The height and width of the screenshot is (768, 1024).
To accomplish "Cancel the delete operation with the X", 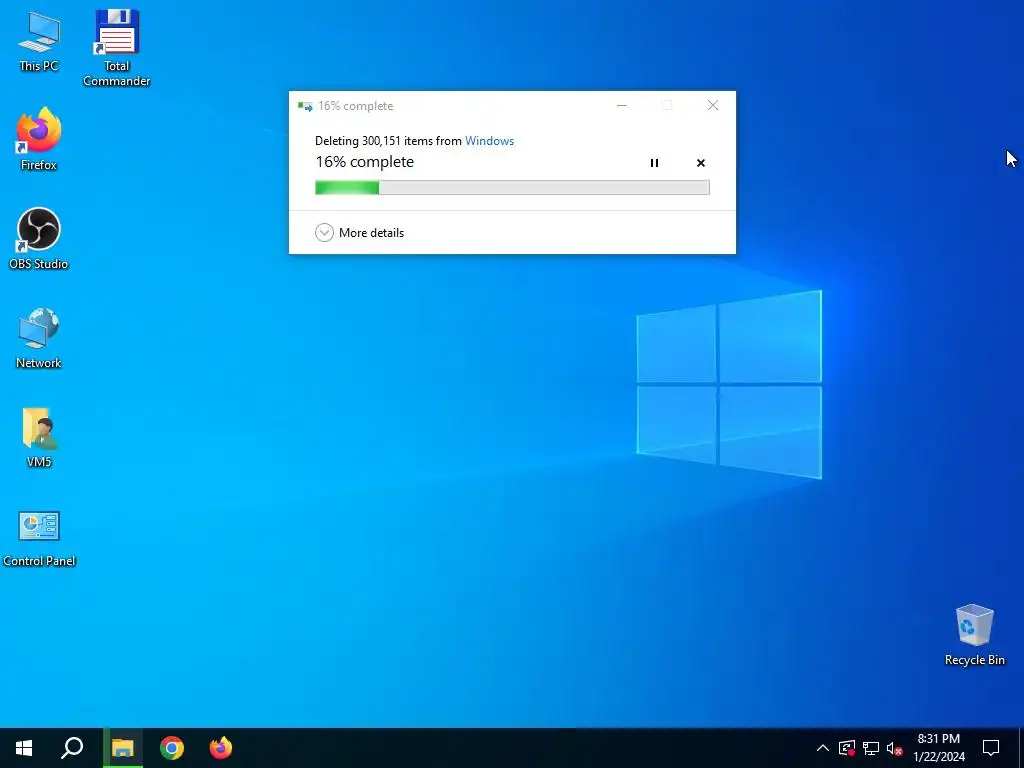I will point(701,163).
